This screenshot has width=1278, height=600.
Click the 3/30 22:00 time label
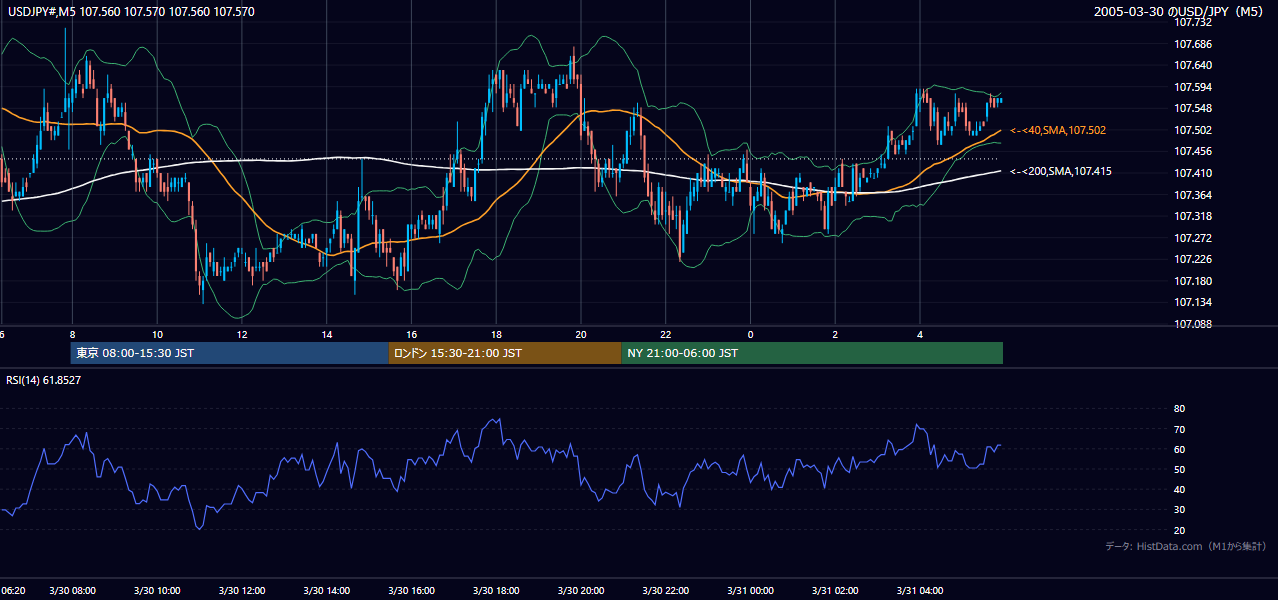[666, 591]
